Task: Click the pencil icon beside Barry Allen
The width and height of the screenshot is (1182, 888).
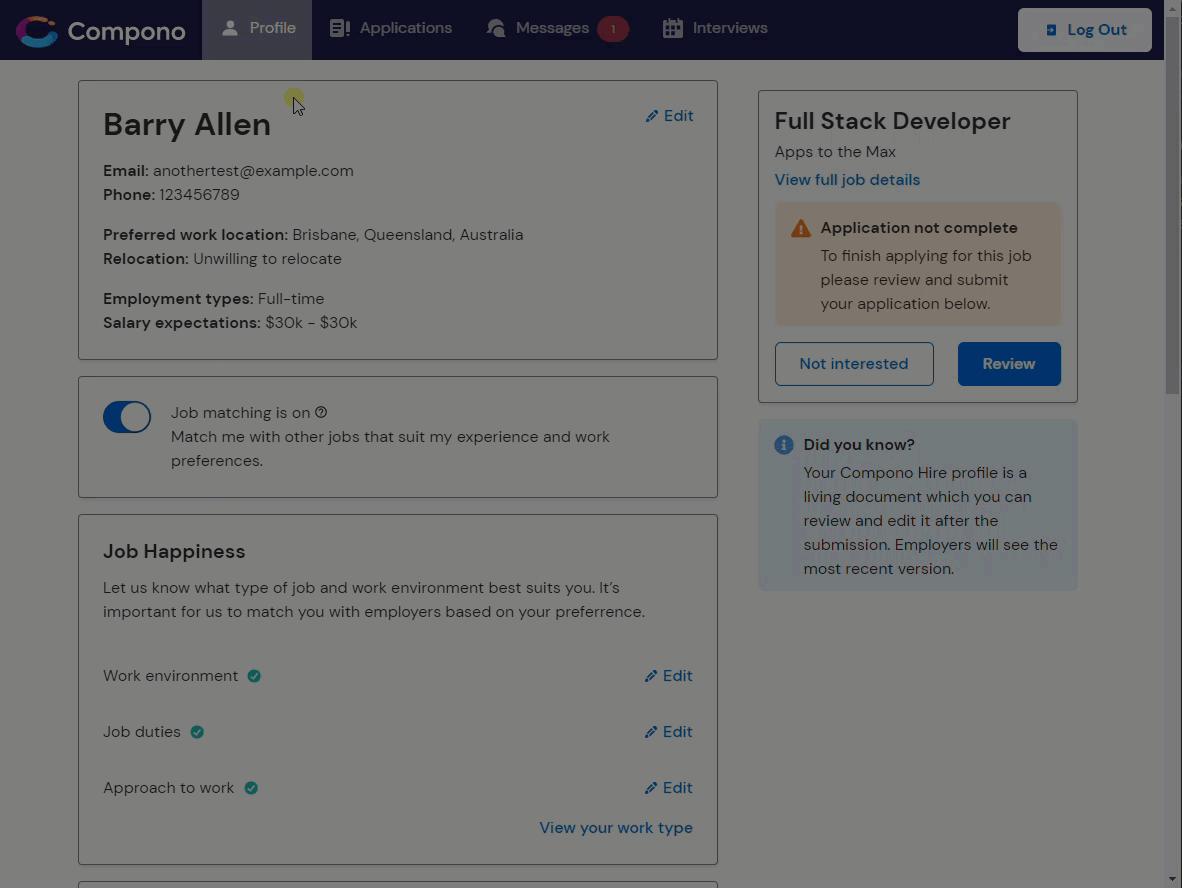Action: click(652, 116)
